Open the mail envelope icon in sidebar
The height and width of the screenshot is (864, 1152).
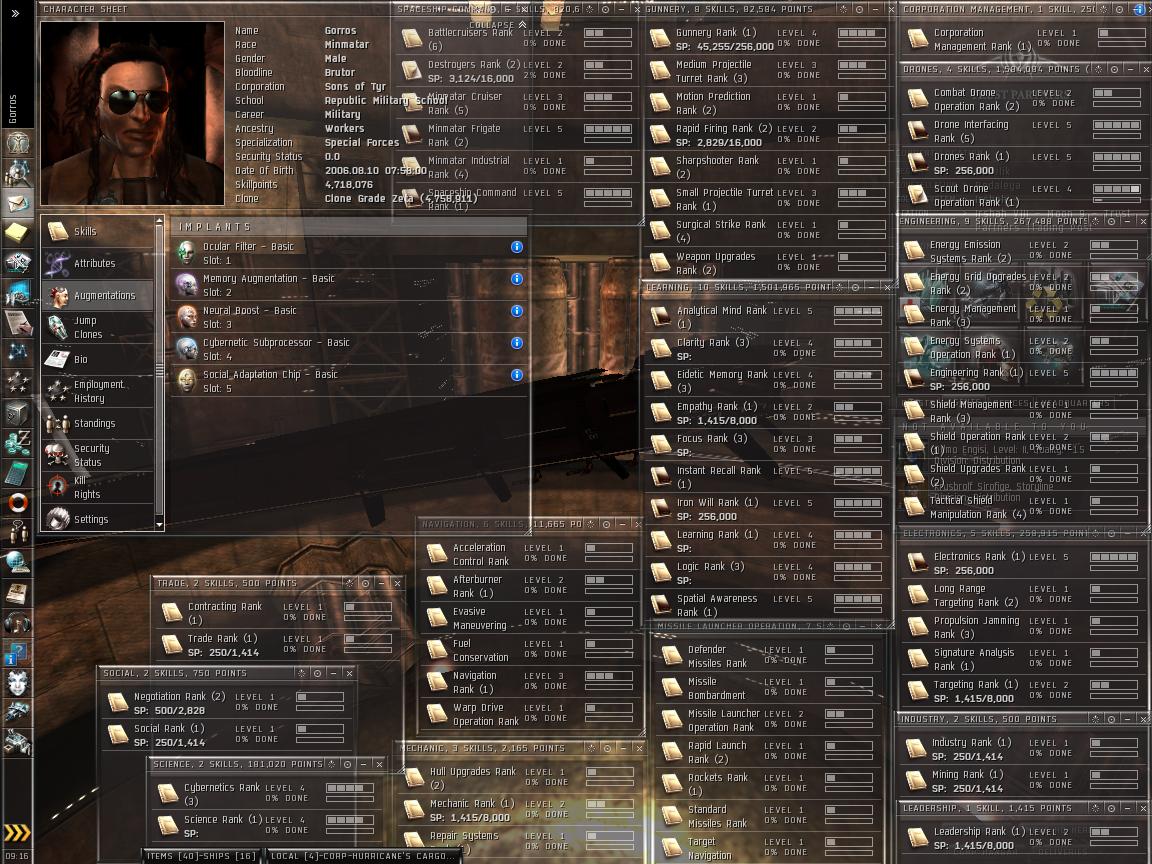tap(18, 202)
